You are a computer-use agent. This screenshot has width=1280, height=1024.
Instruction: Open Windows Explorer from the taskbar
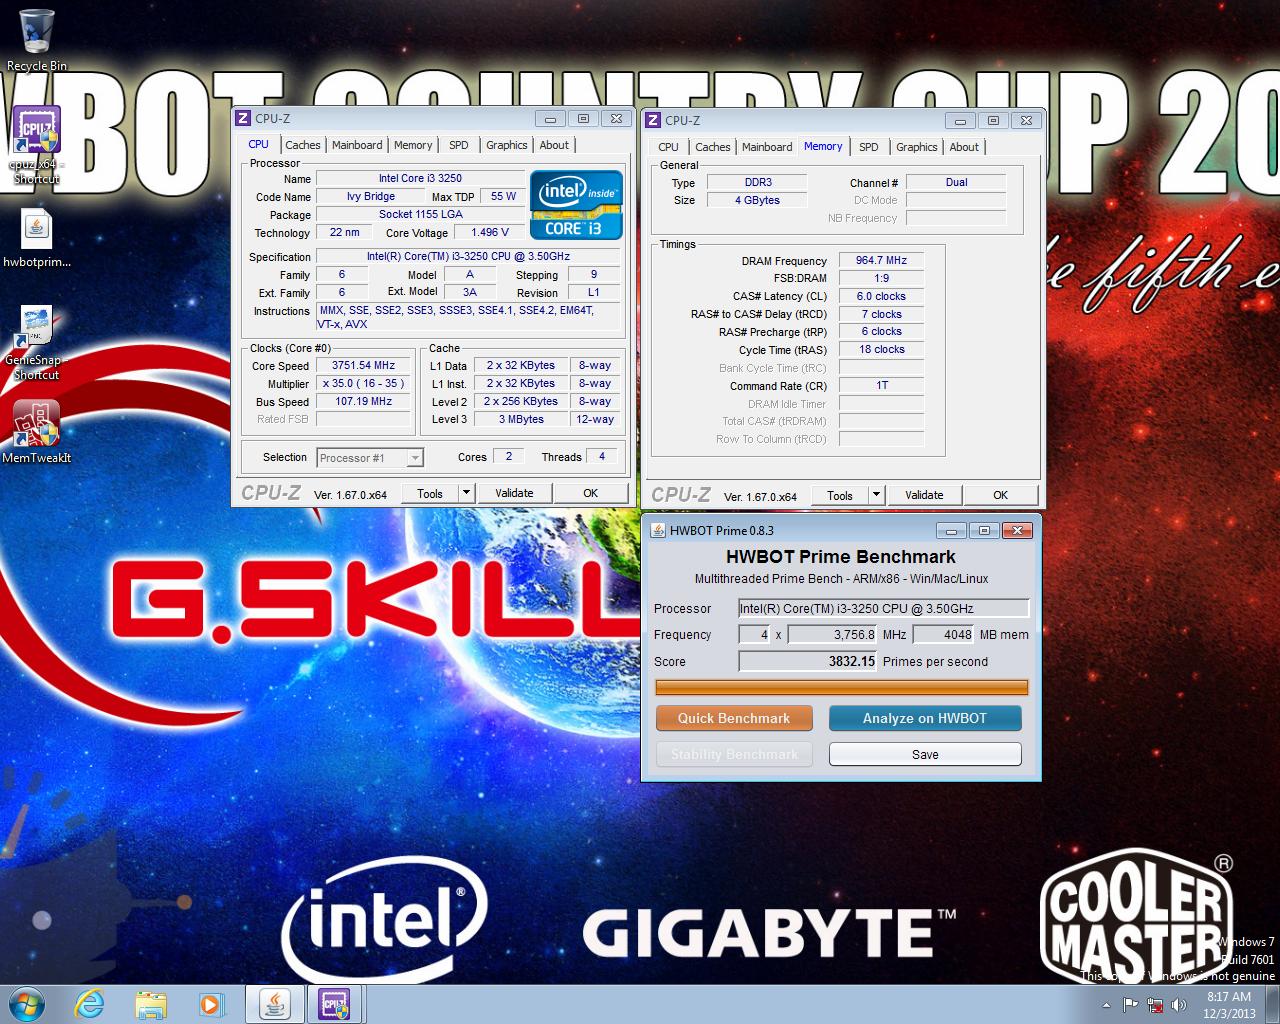pyautogui.click(x=151, y=1004)
